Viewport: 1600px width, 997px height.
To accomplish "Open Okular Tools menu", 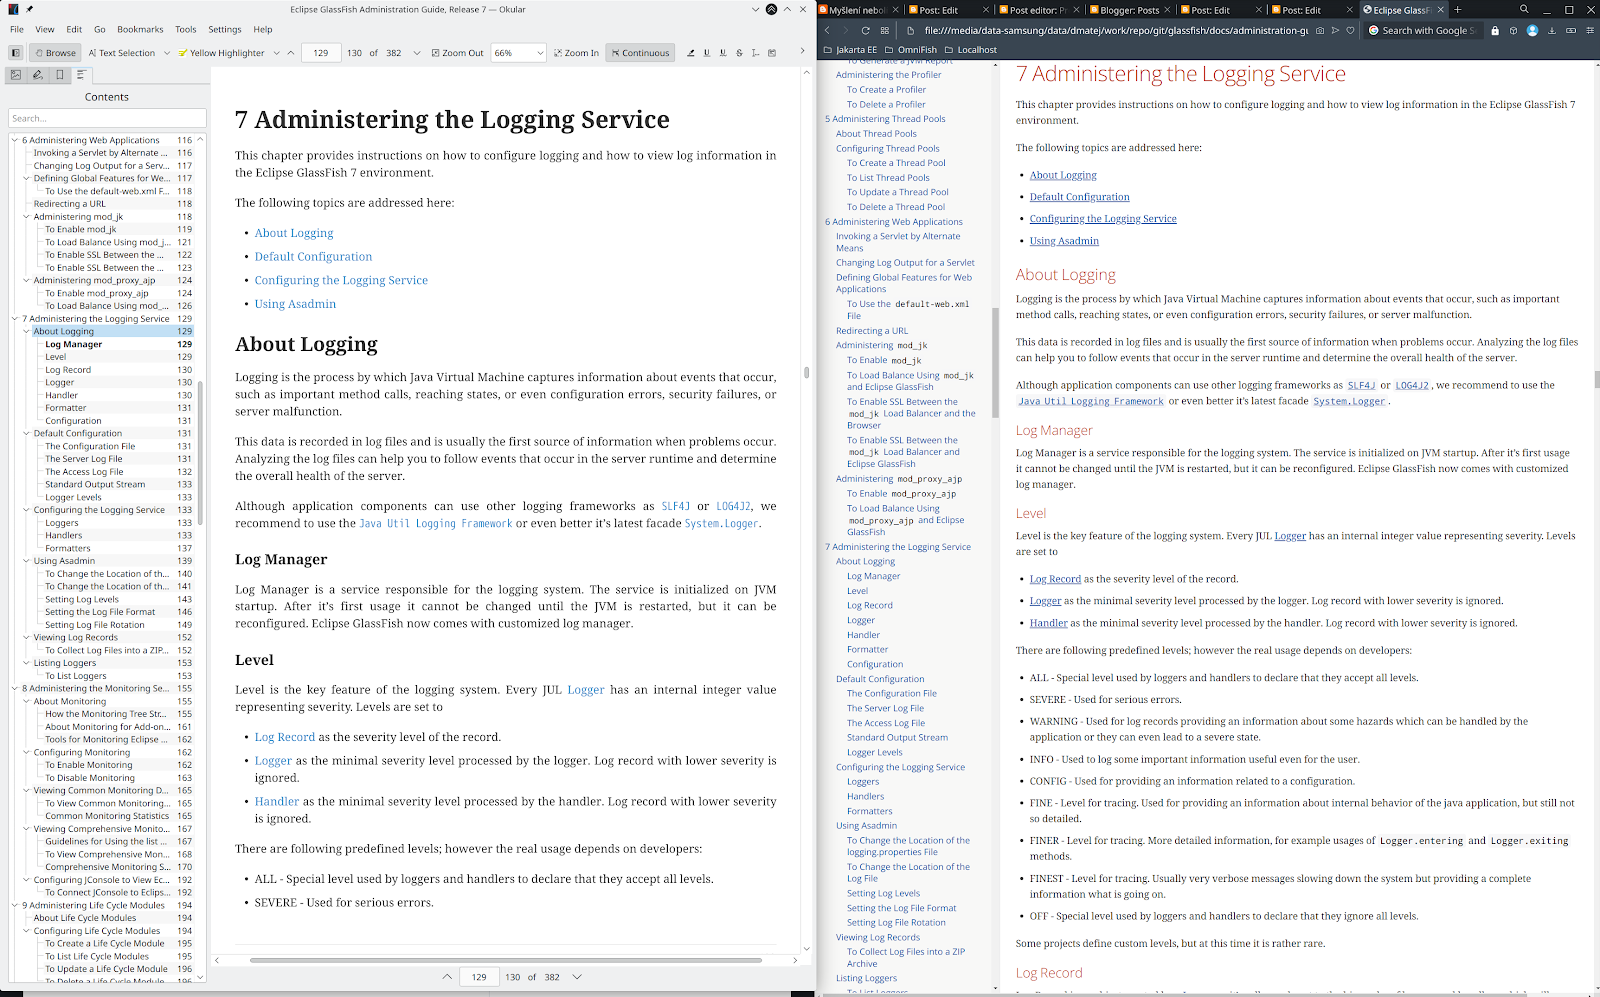I will 186,30.
